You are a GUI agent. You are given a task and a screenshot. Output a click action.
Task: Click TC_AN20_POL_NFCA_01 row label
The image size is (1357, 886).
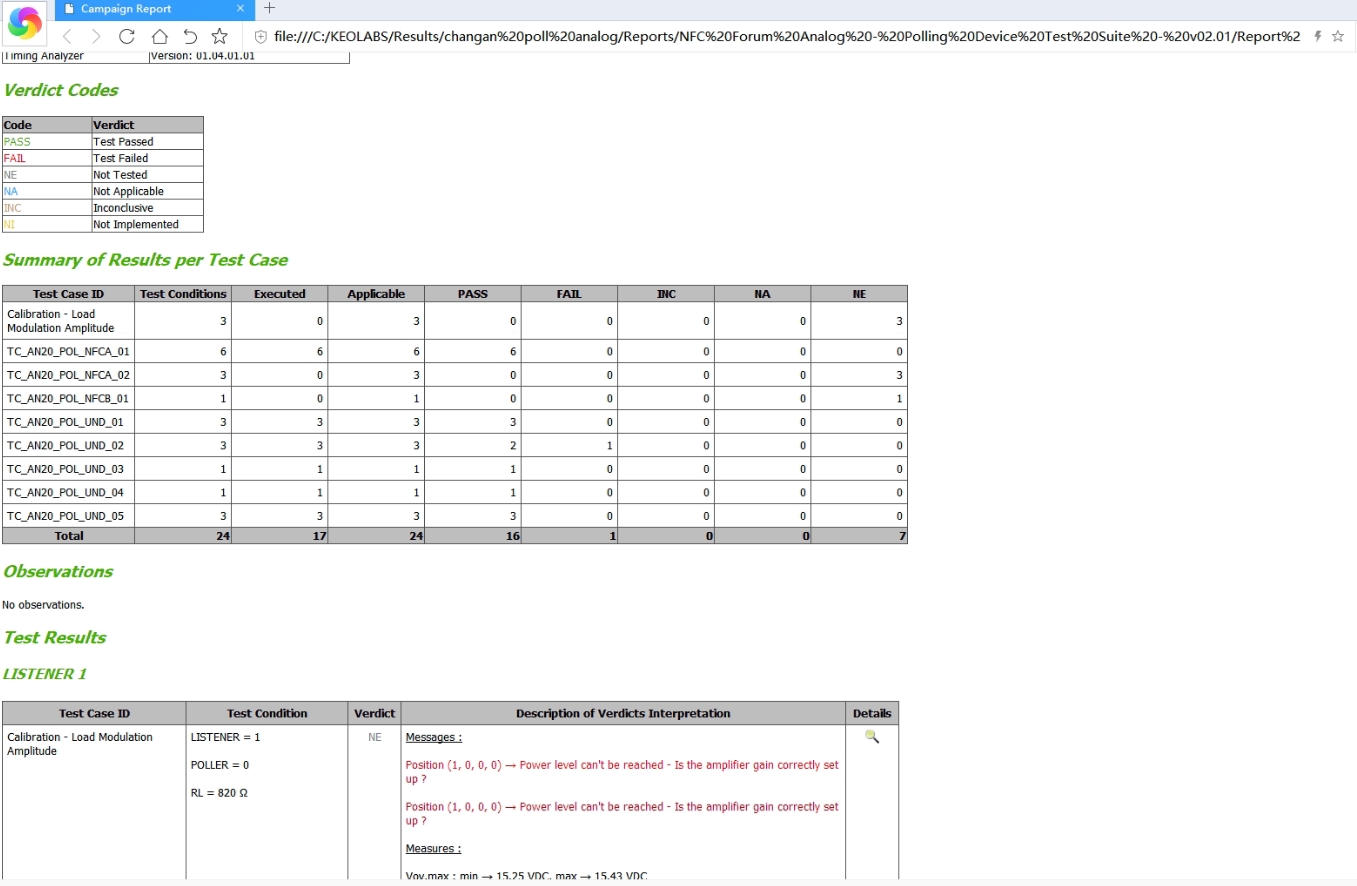68,351
